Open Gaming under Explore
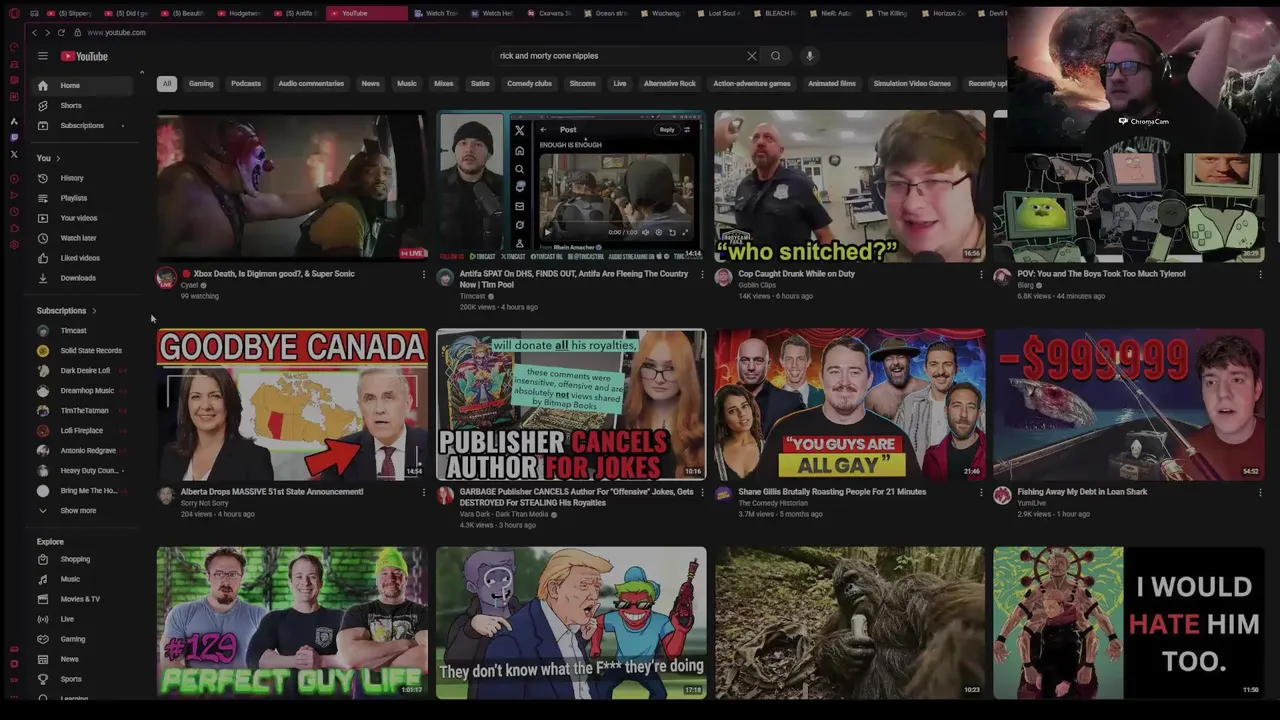Viewport: 1280px width, 720px height. (x=82, y=639)
